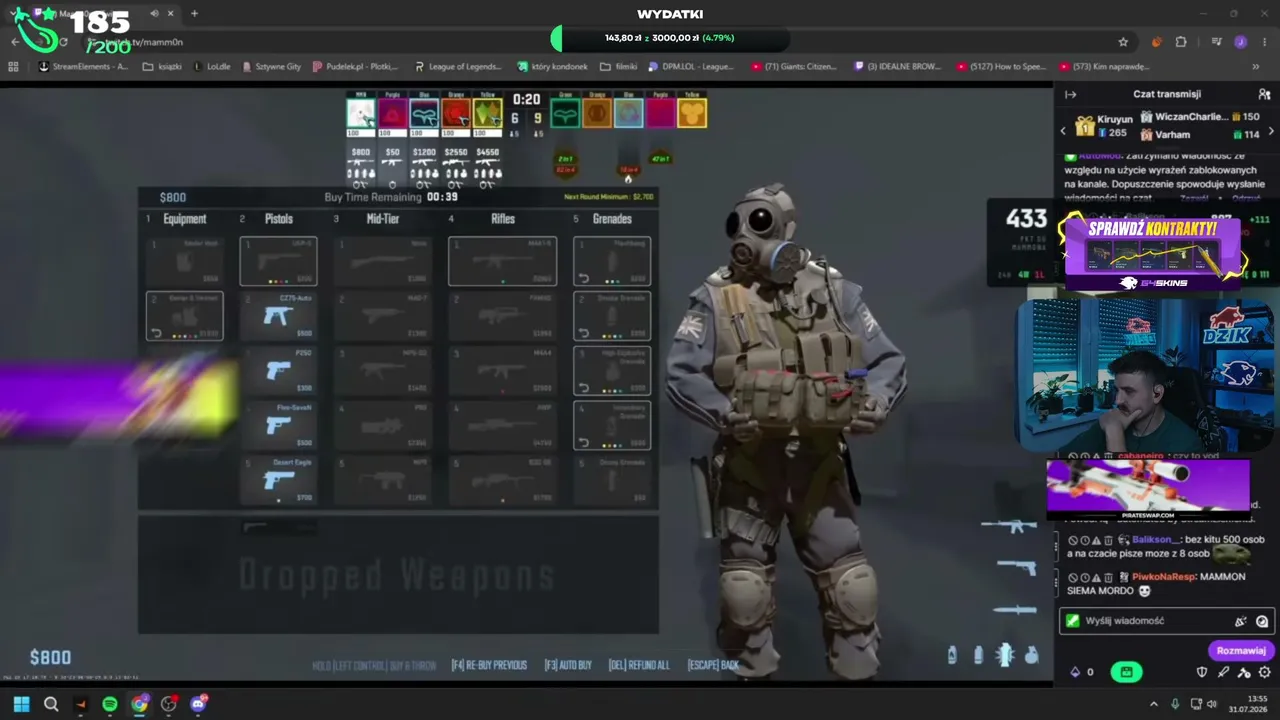
Task: Claim the green channel points bonus
Action: click(x=1126, y=672)
